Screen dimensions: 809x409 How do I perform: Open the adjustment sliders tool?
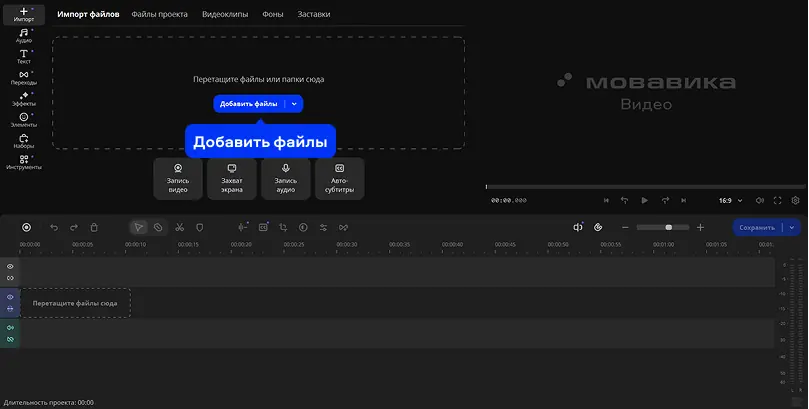coord(323,227)
